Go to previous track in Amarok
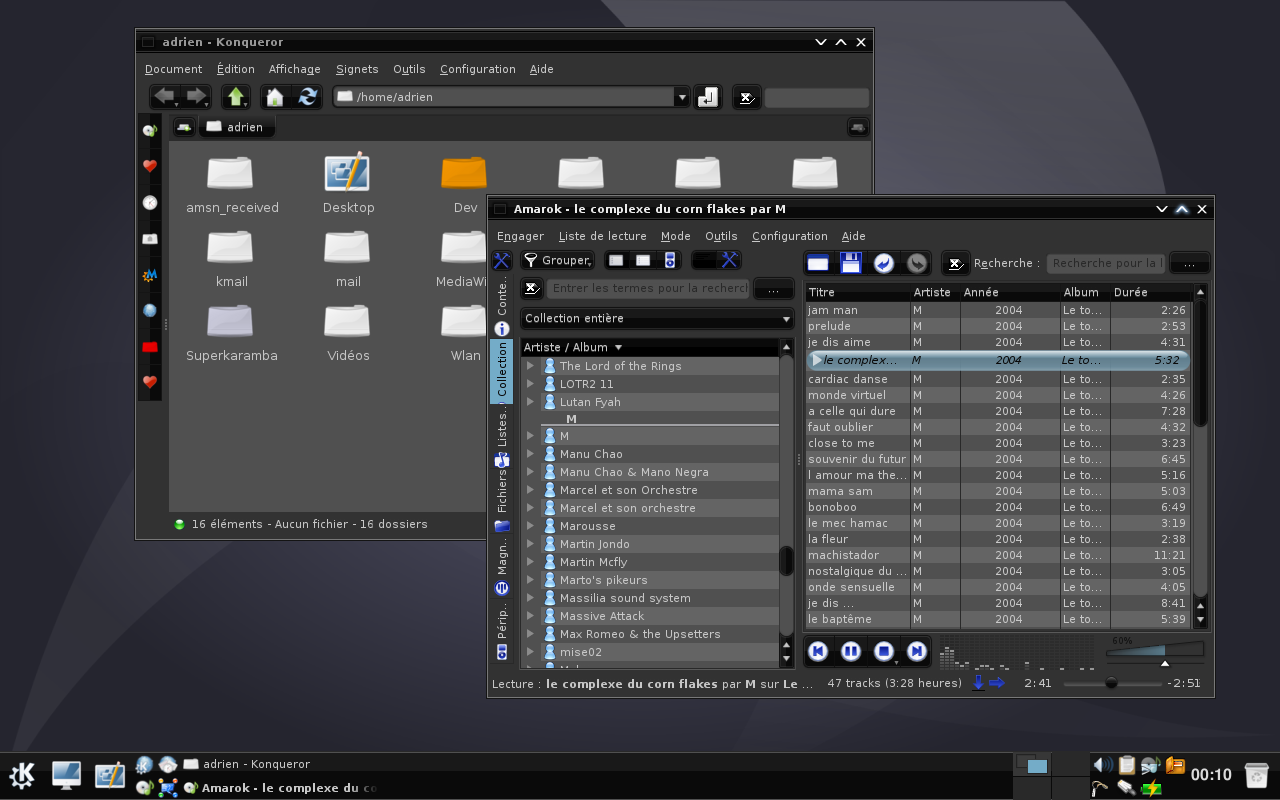 (x=818, y=651)
